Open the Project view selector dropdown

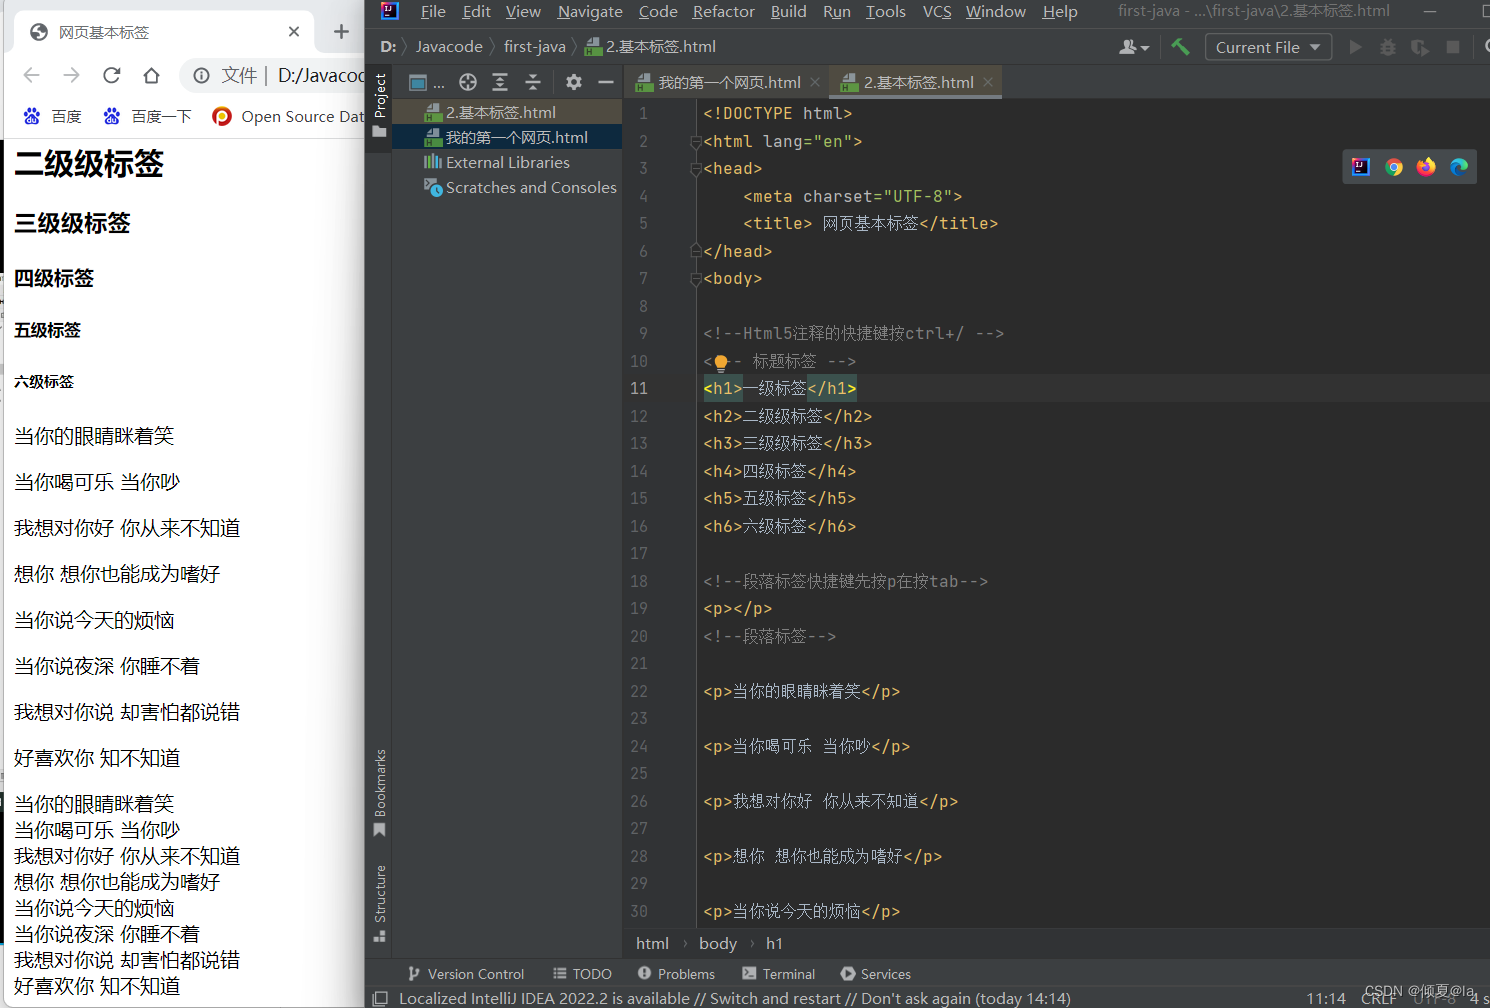pyautogui.click(x=426, y=83)
